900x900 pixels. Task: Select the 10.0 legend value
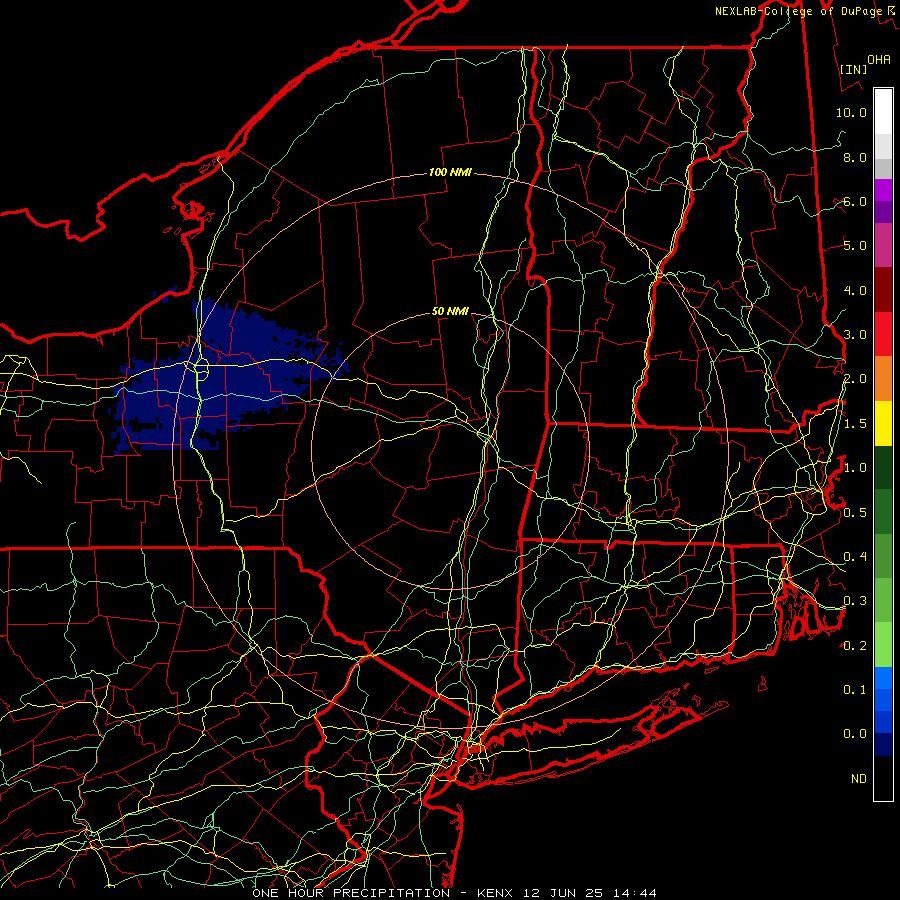click(851, 112)
